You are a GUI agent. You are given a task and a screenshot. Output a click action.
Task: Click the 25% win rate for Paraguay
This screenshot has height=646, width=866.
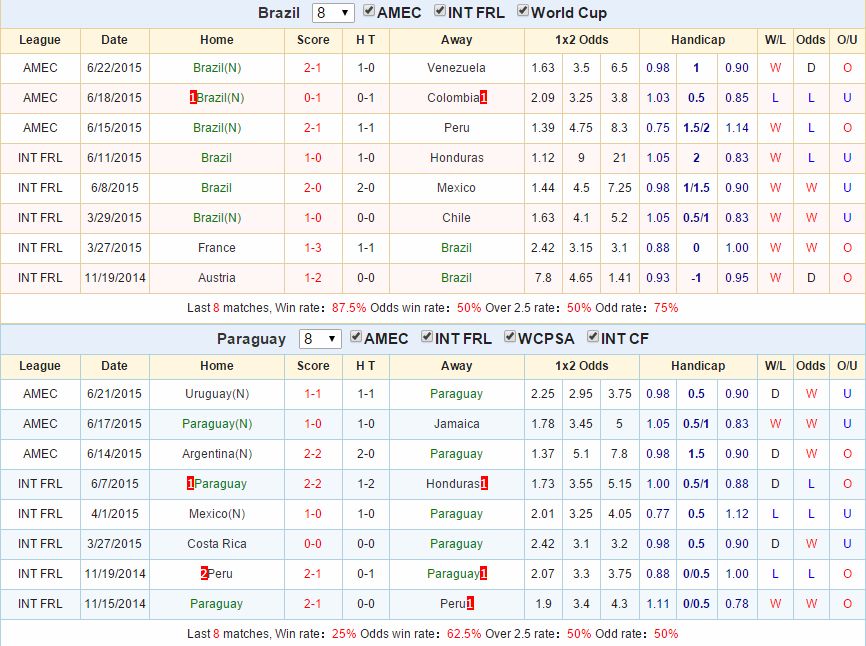344,633
